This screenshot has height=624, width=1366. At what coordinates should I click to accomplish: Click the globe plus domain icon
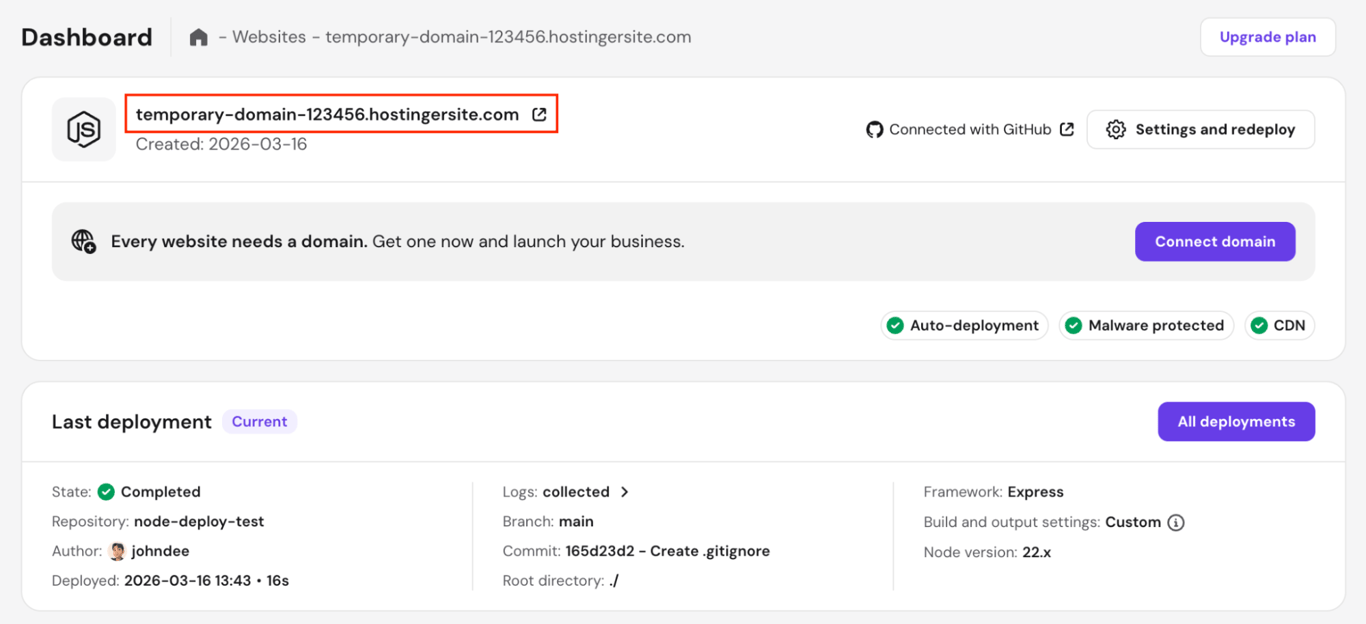[84, 241]
